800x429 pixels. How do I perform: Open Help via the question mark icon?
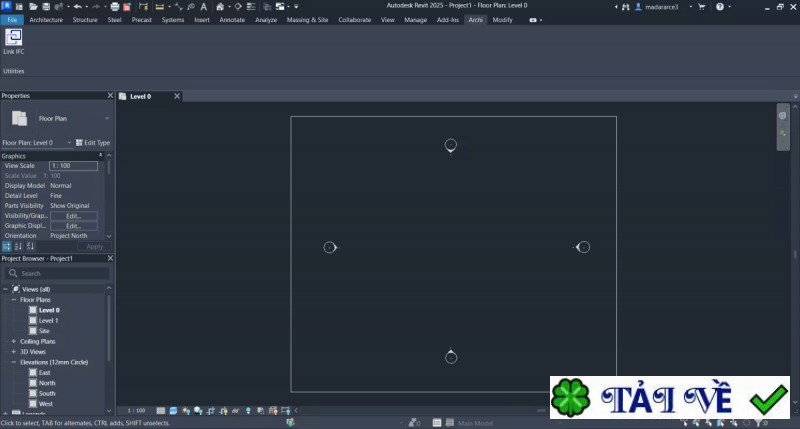719,7
